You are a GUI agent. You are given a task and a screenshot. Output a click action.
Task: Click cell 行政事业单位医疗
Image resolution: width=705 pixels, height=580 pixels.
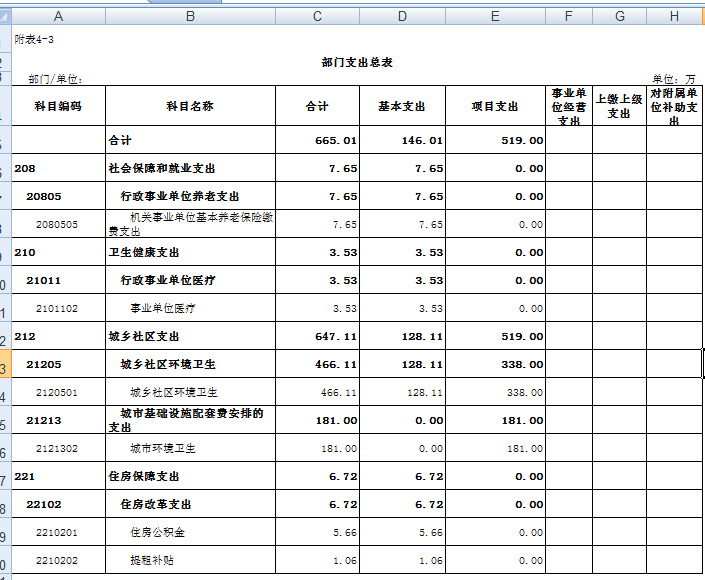coord(190,280)
